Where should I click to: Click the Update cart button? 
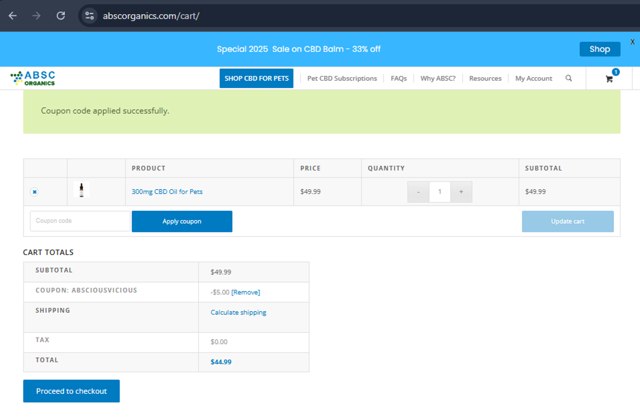pos(568,221)
